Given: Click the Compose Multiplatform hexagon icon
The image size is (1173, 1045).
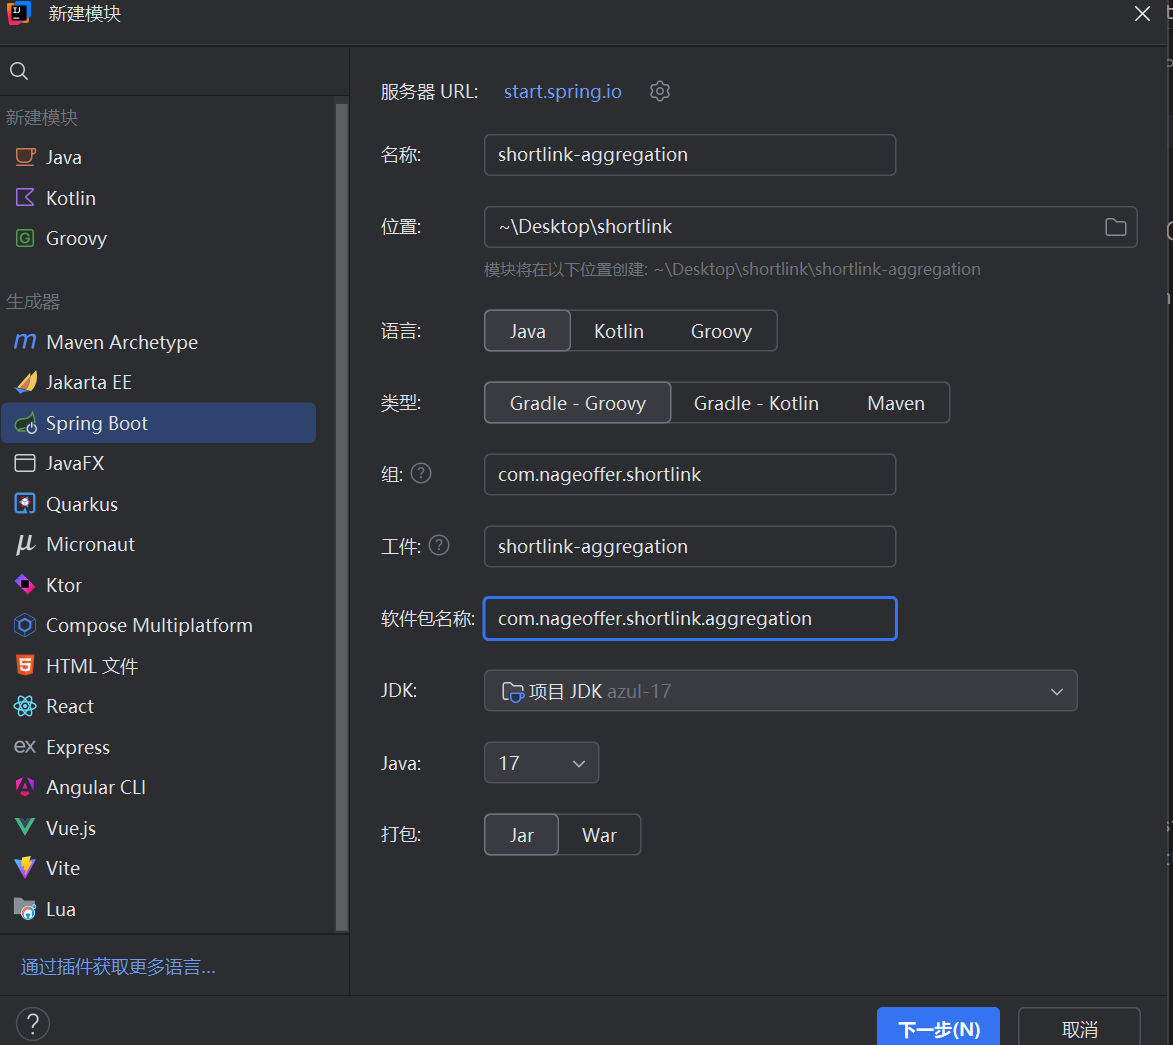Looking at the screenshot, I should tap(25, 625).
